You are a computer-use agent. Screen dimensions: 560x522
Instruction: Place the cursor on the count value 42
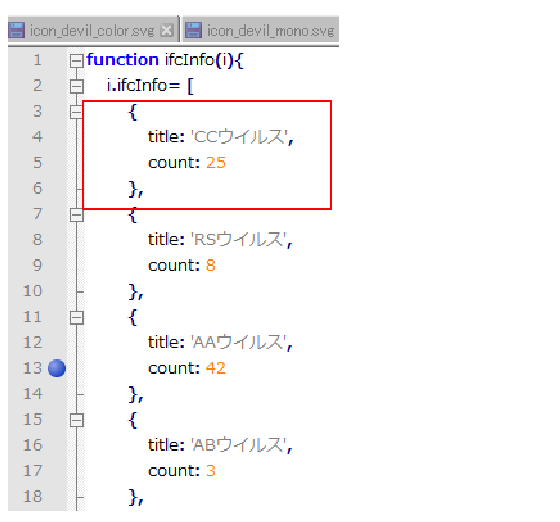point(216,368)
